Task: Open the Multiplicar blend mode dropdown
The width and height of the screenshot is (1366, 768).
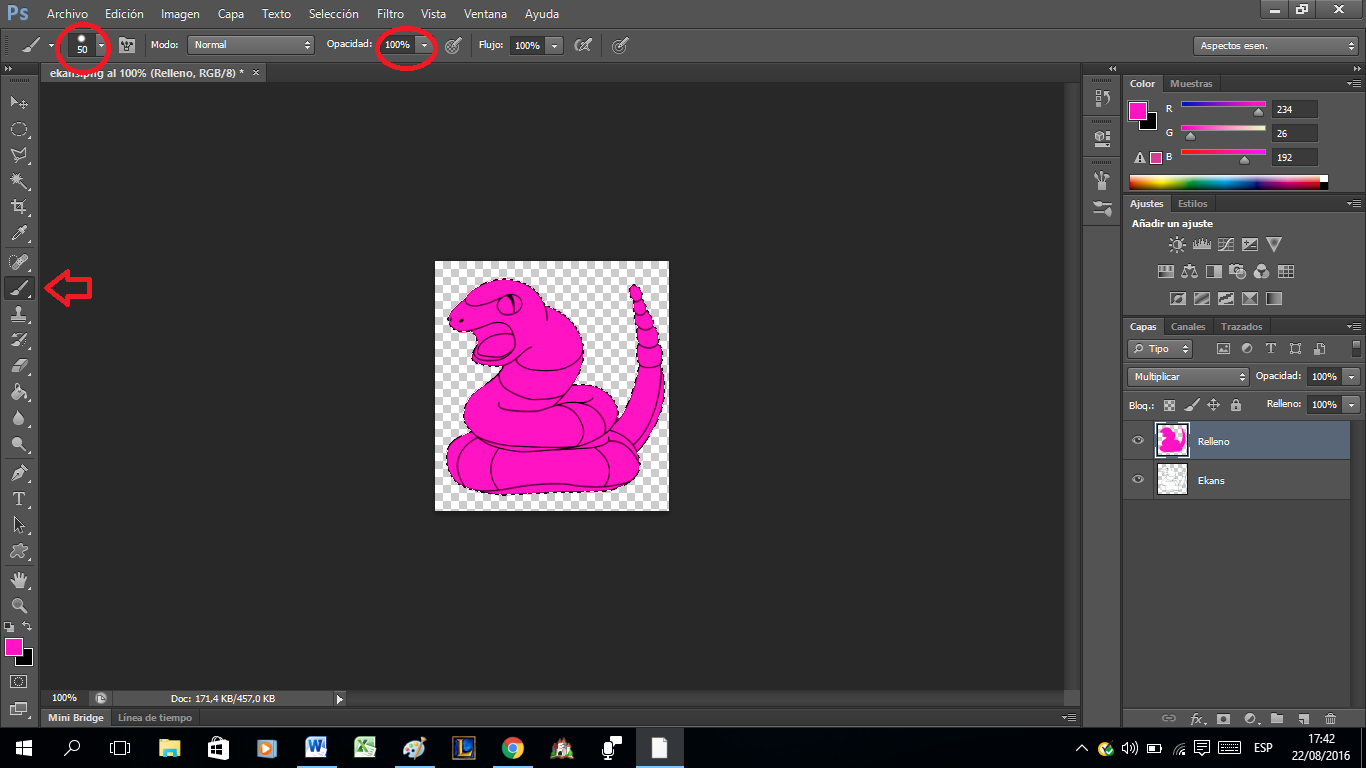Action: (1188, 377)
